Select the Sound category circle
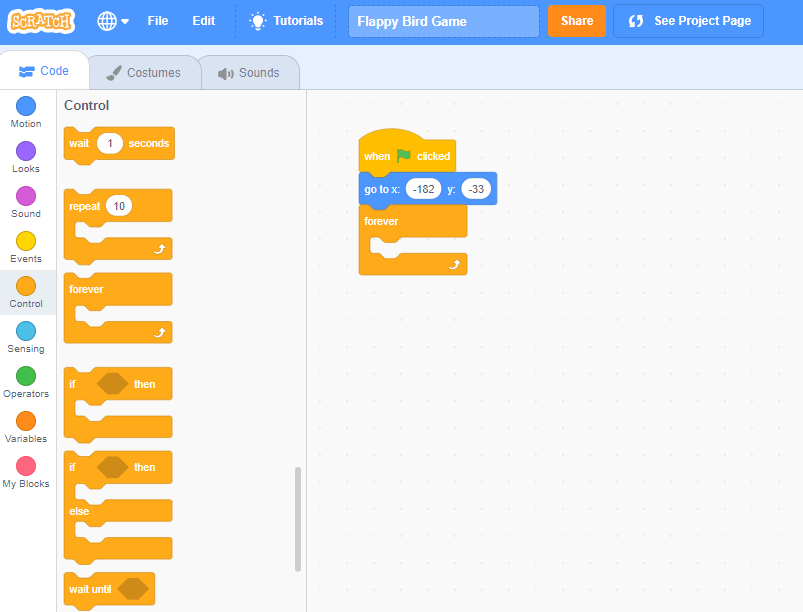The height and width of the screenshot is (612, 803). click(26, 196)
